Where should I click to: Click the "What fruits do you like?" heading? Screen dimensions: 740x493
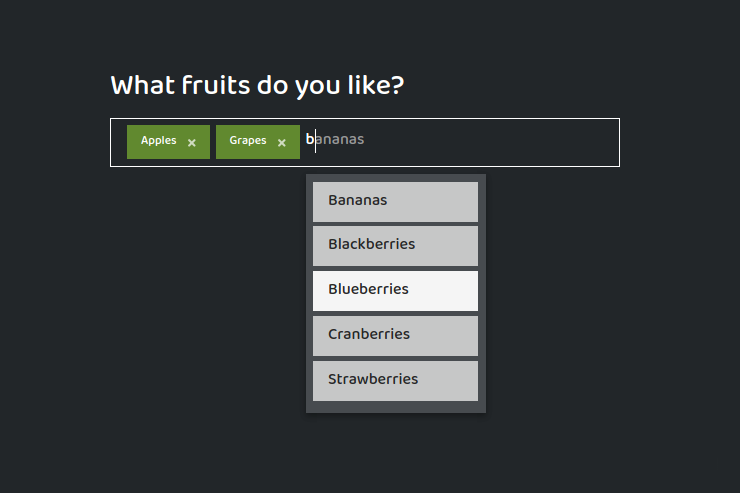[x=257, y=85]
